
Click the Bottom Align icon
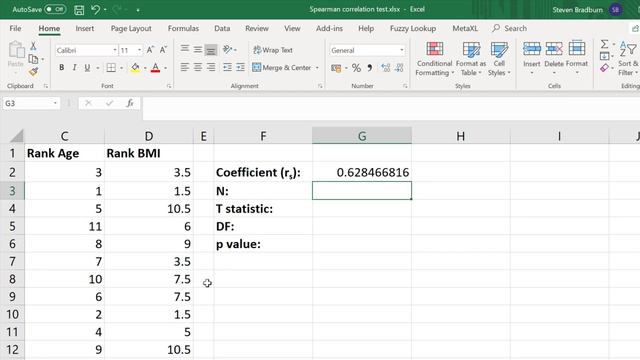tap(211, 50)
